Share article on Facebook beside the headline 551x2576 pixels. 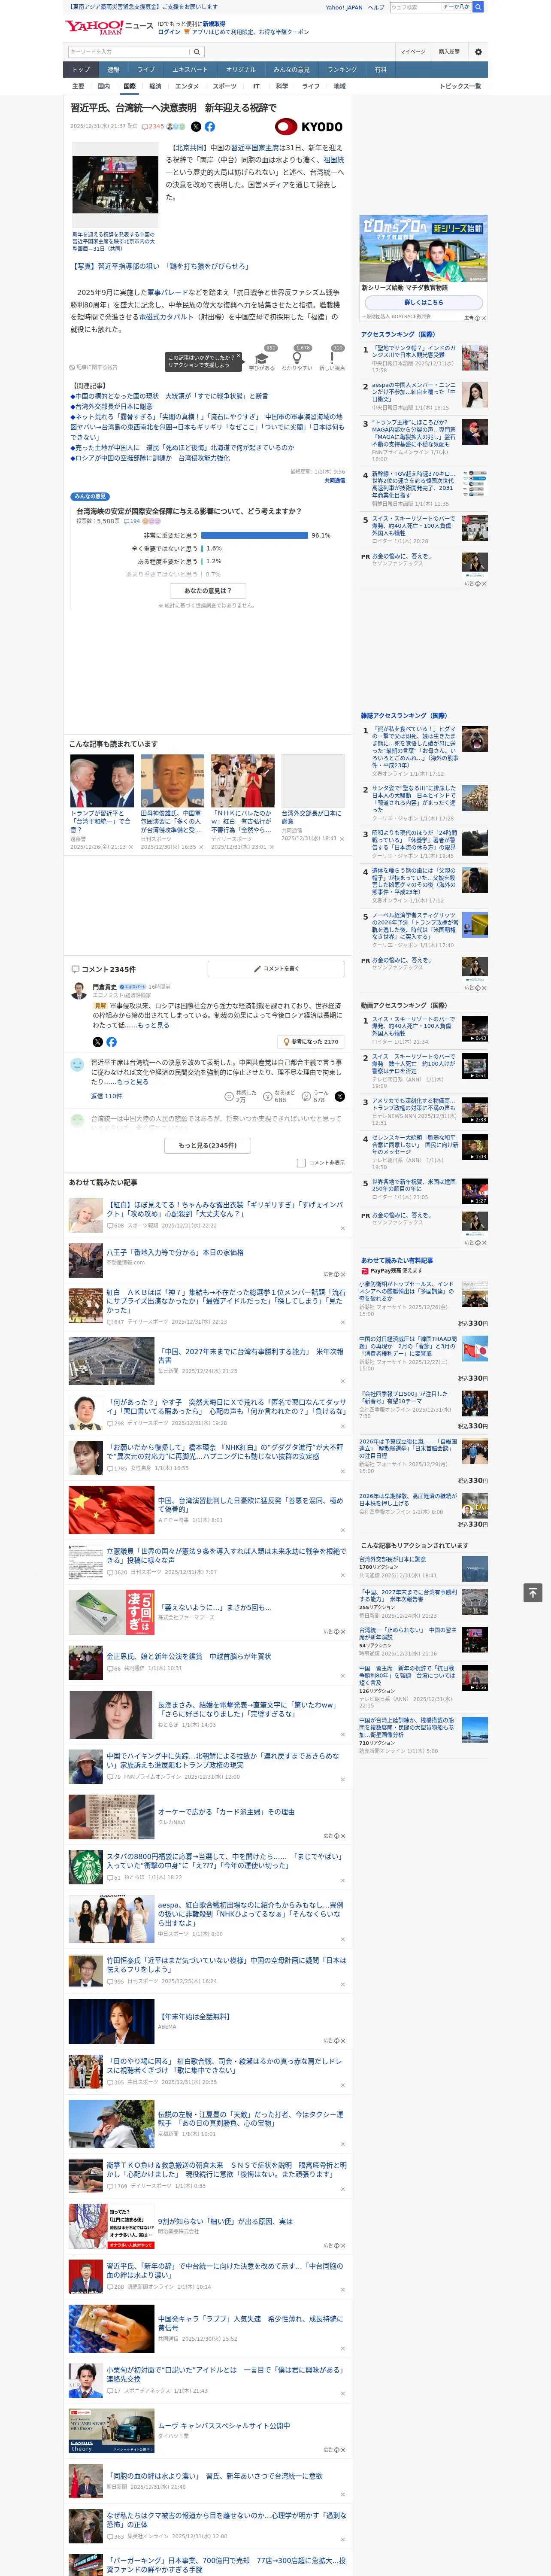pos(210,127)
